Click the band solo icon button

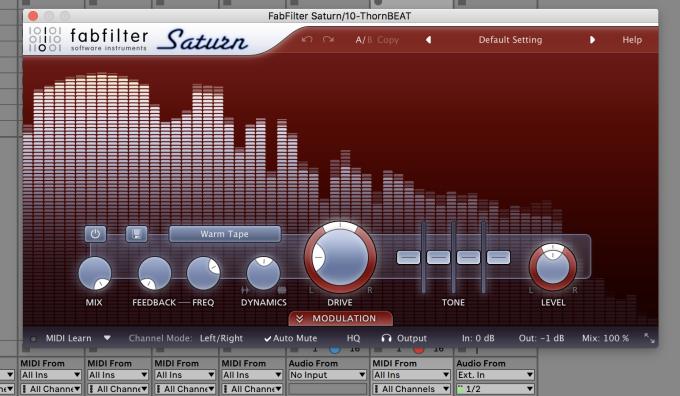point(137,234)
